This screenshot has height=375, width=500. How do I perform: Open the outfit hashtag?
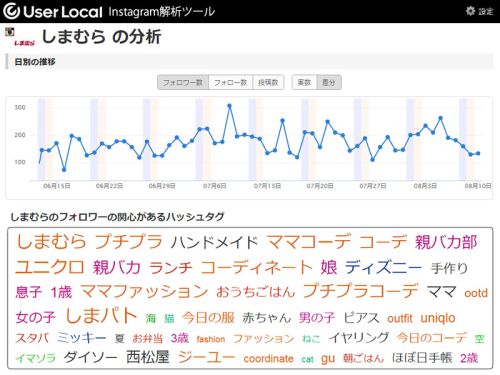(x=400, y=319)
